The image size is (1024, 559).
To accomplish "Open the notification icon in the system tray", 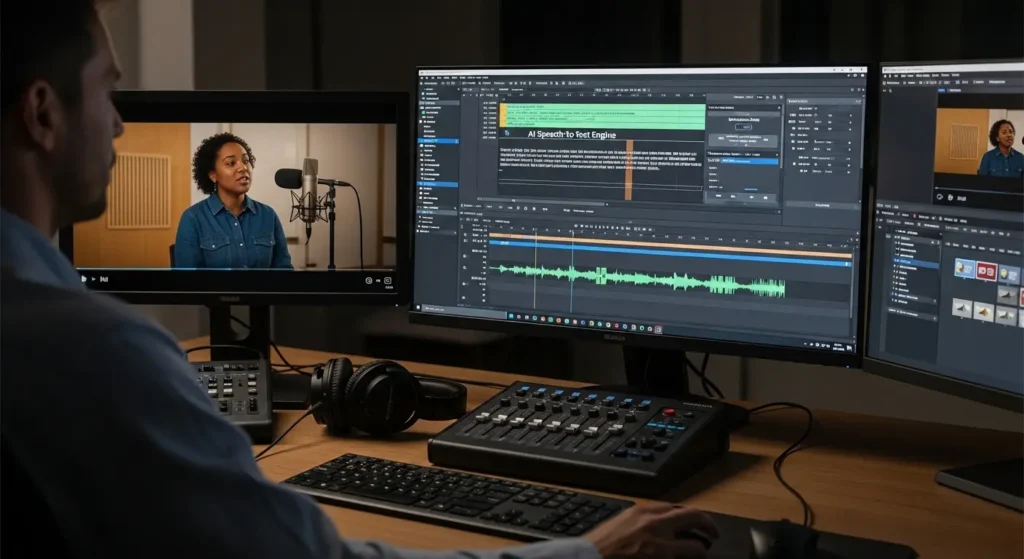I will pyautogui.click(x=850, y=347).
